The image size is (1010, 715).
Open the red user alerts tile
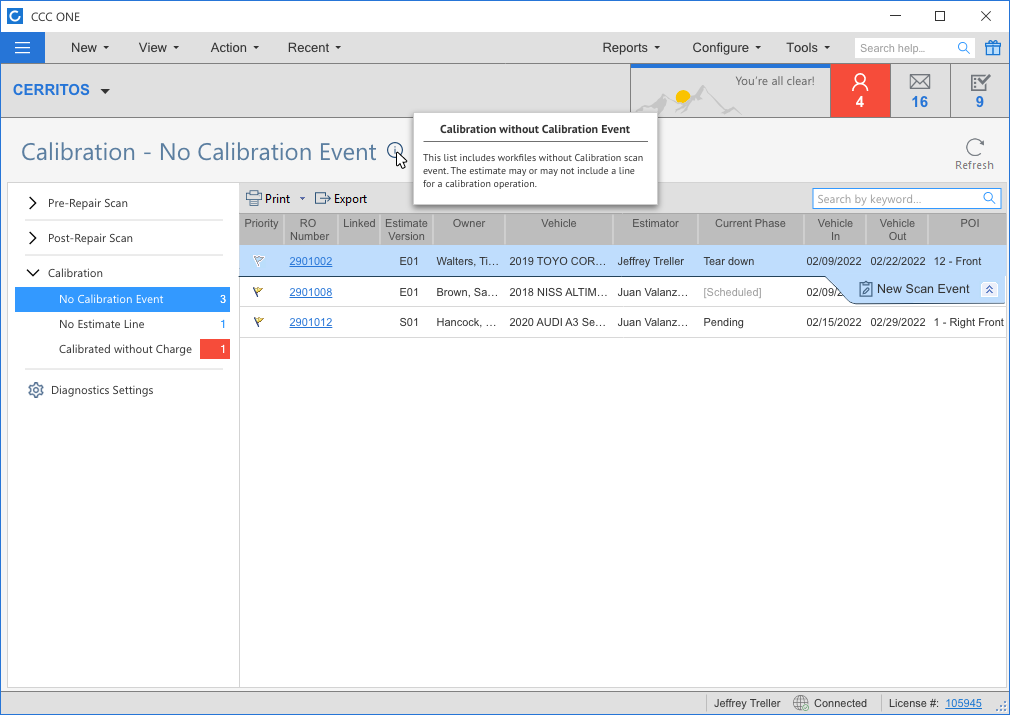(860, 91)
